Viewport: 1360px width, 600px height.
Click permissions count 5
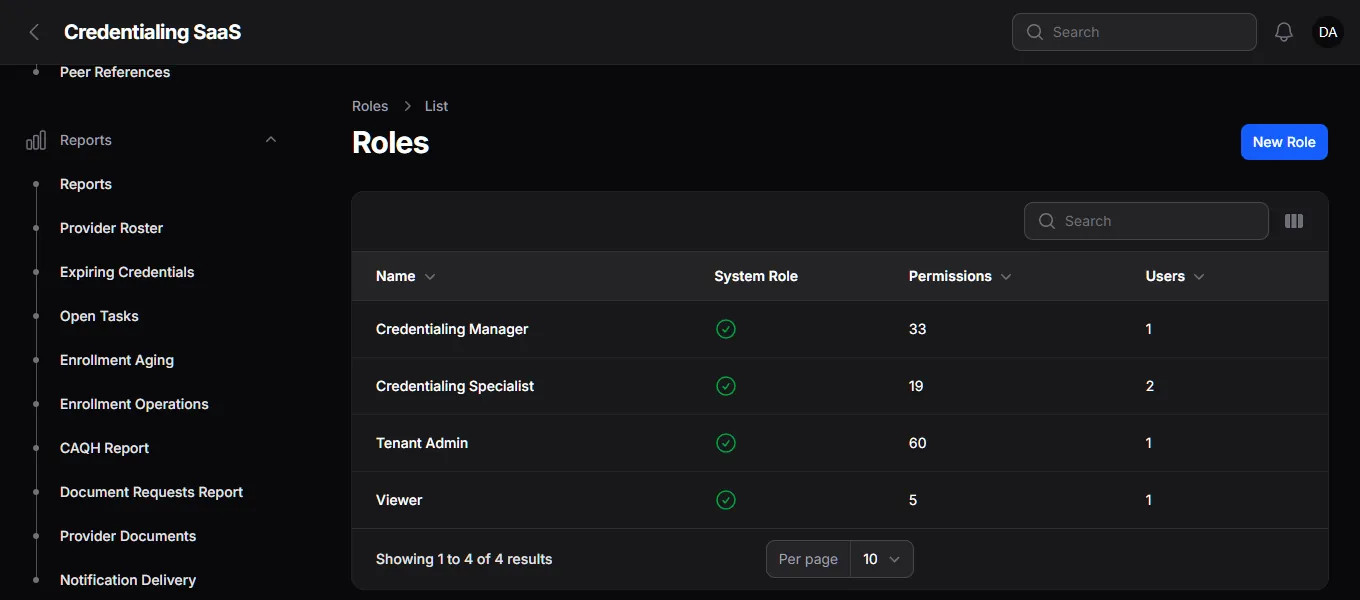click(x=913, y=500)
